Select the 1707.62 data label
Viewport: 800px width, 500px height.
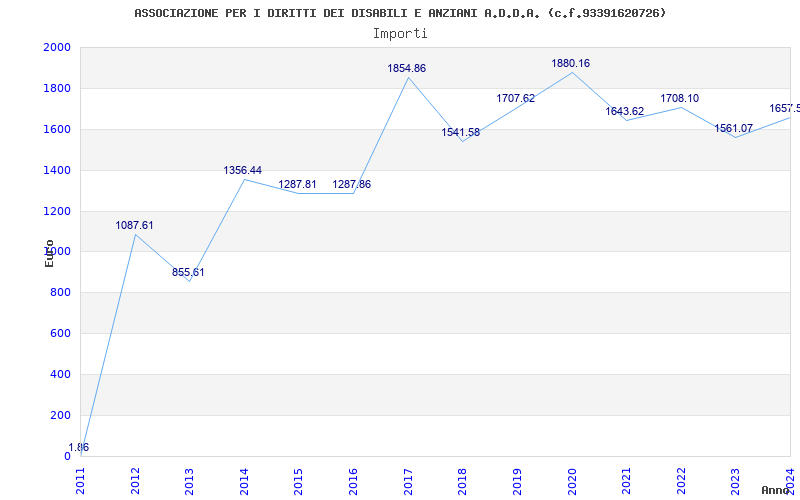coord(515,98)
